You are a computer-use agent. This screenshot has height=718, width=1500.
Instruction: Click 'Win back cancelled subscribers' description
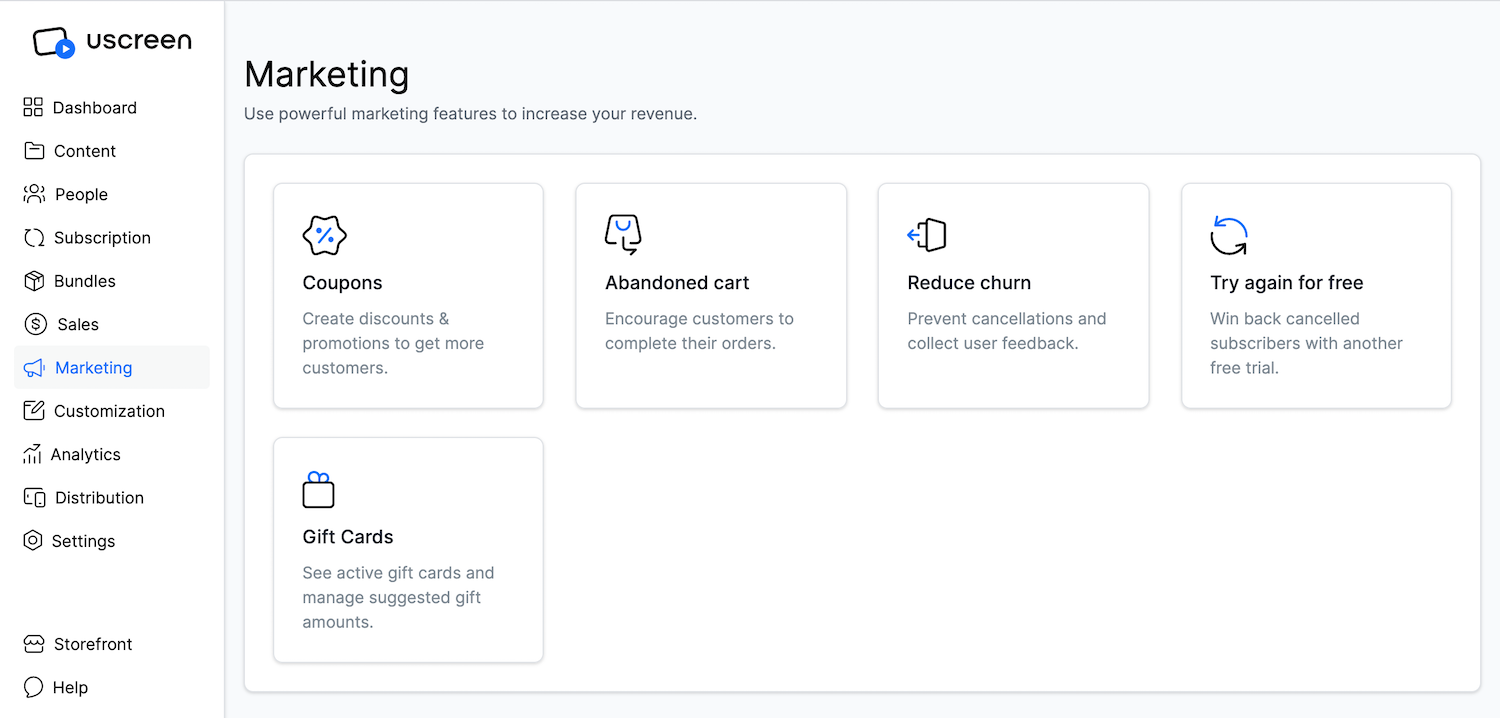(x=1306, y=343)
